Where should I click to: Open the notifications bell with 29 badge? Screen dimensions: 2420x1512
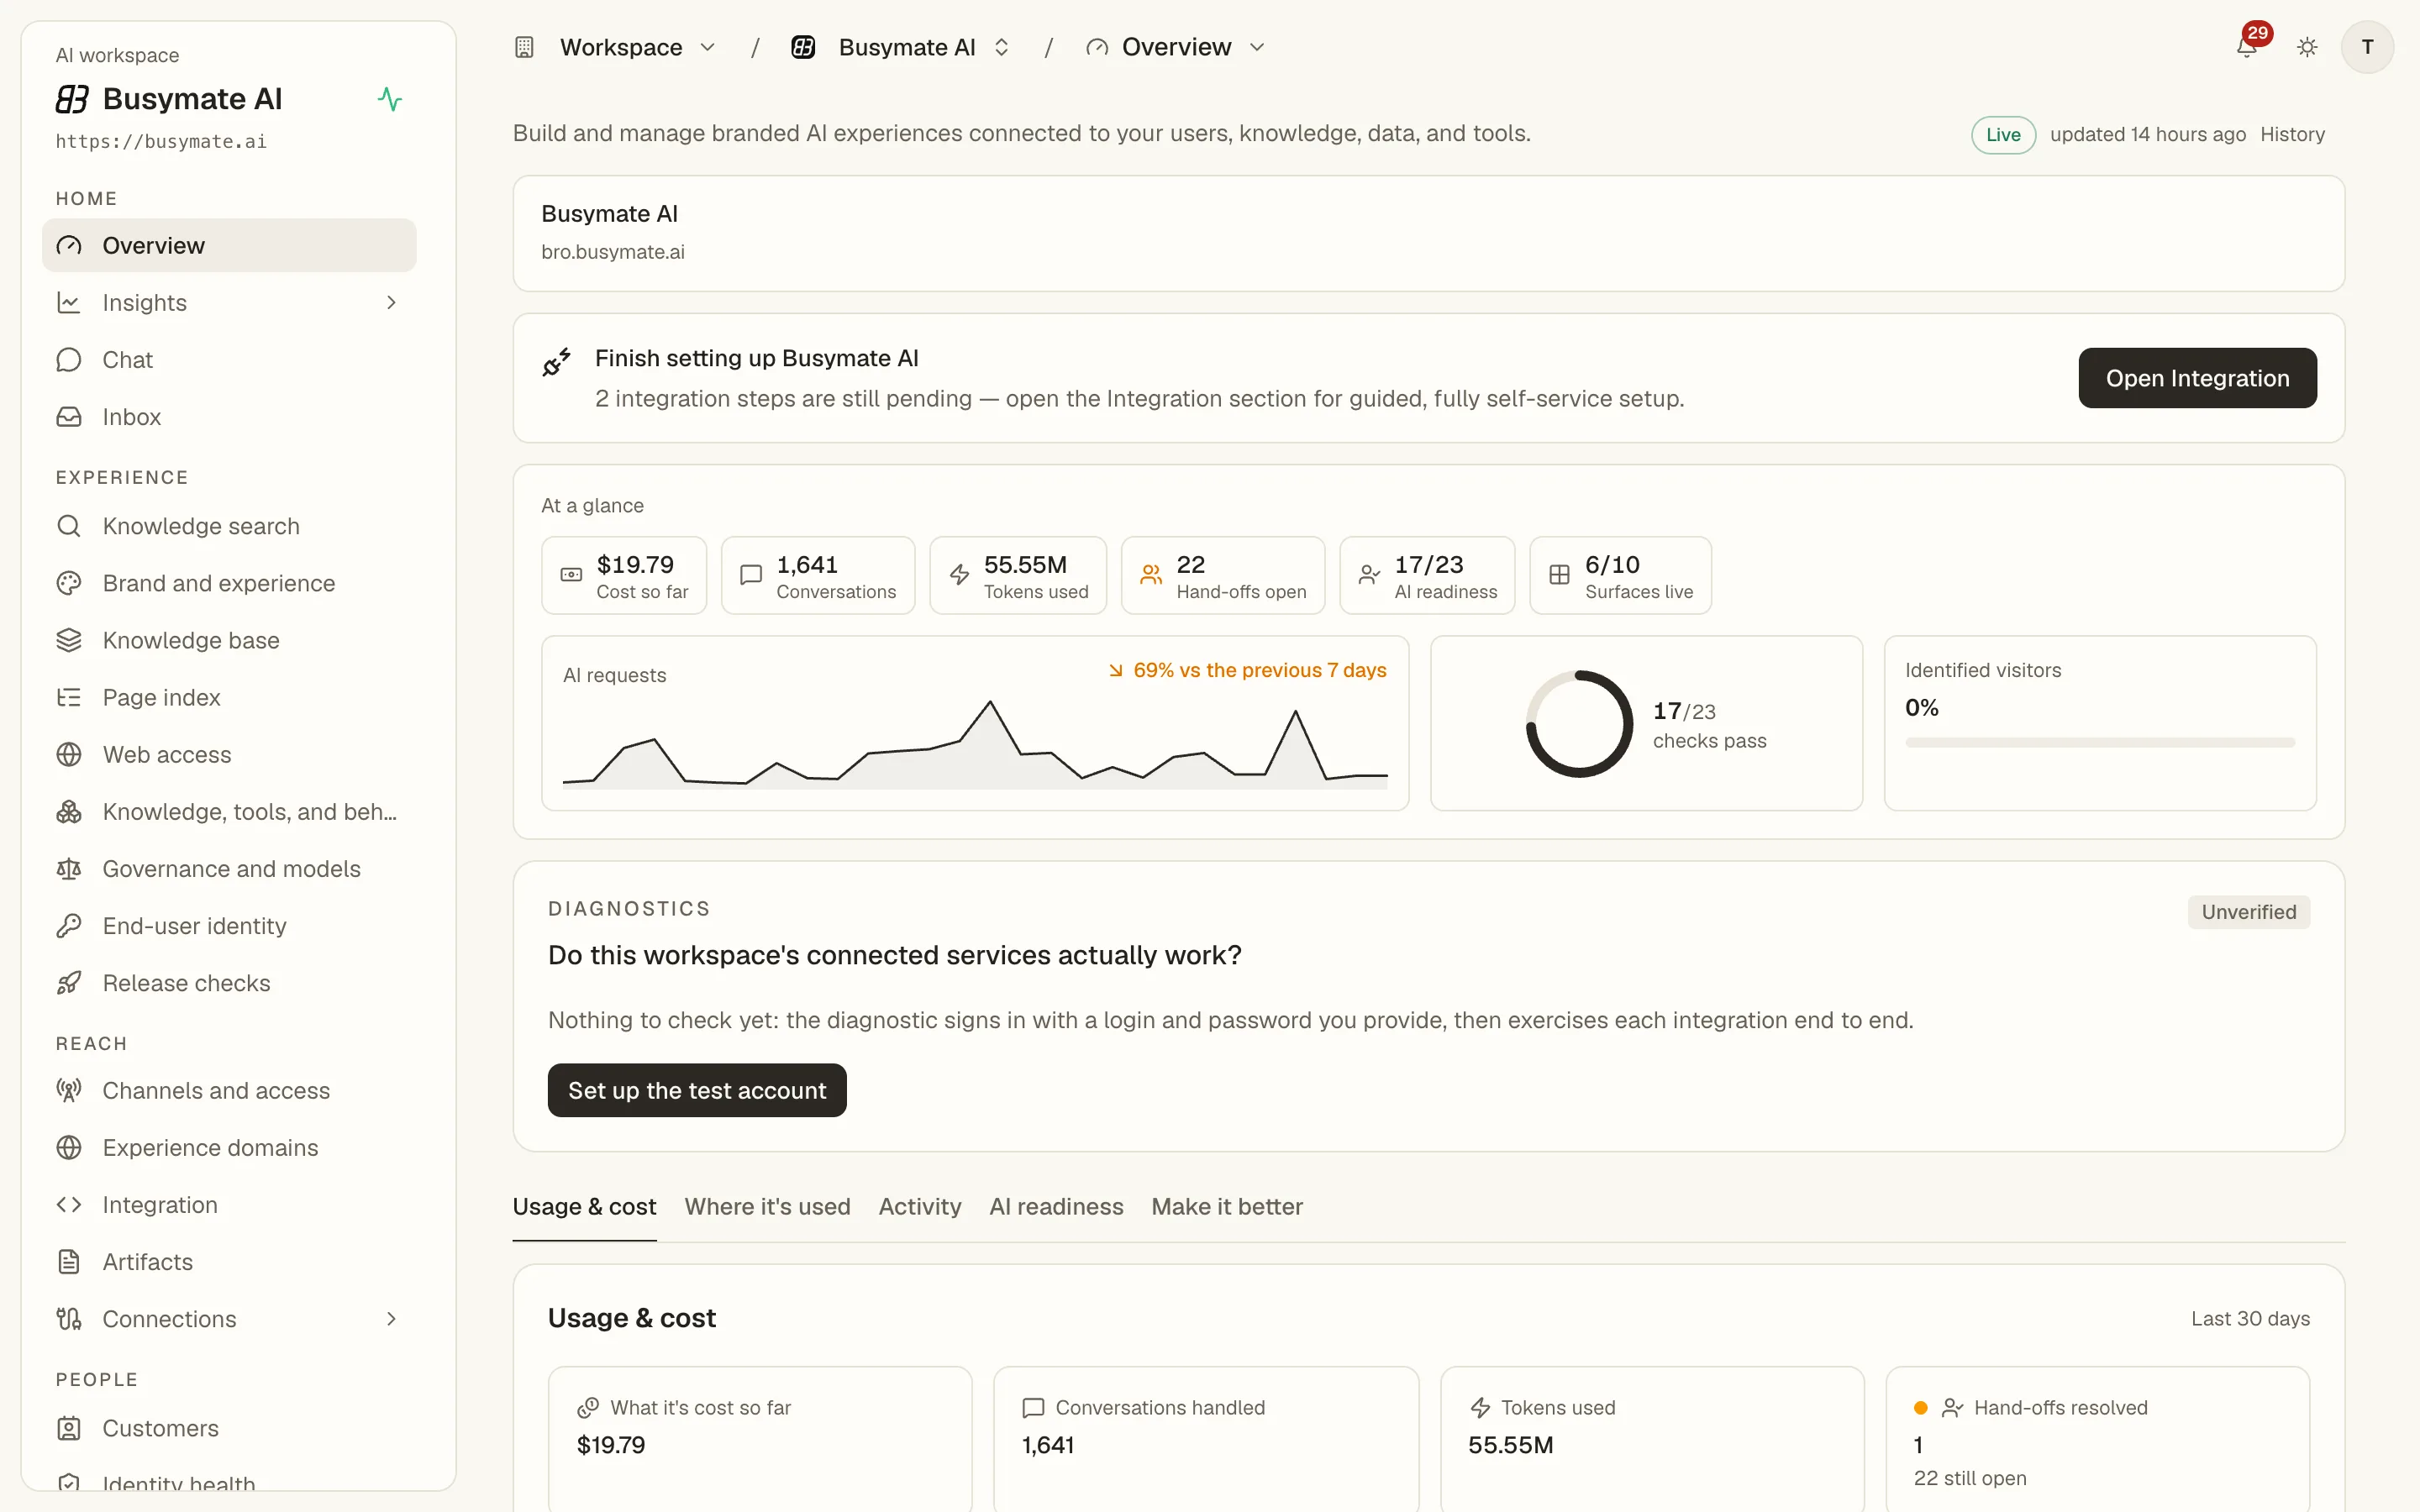click(x=2246, y=47)
